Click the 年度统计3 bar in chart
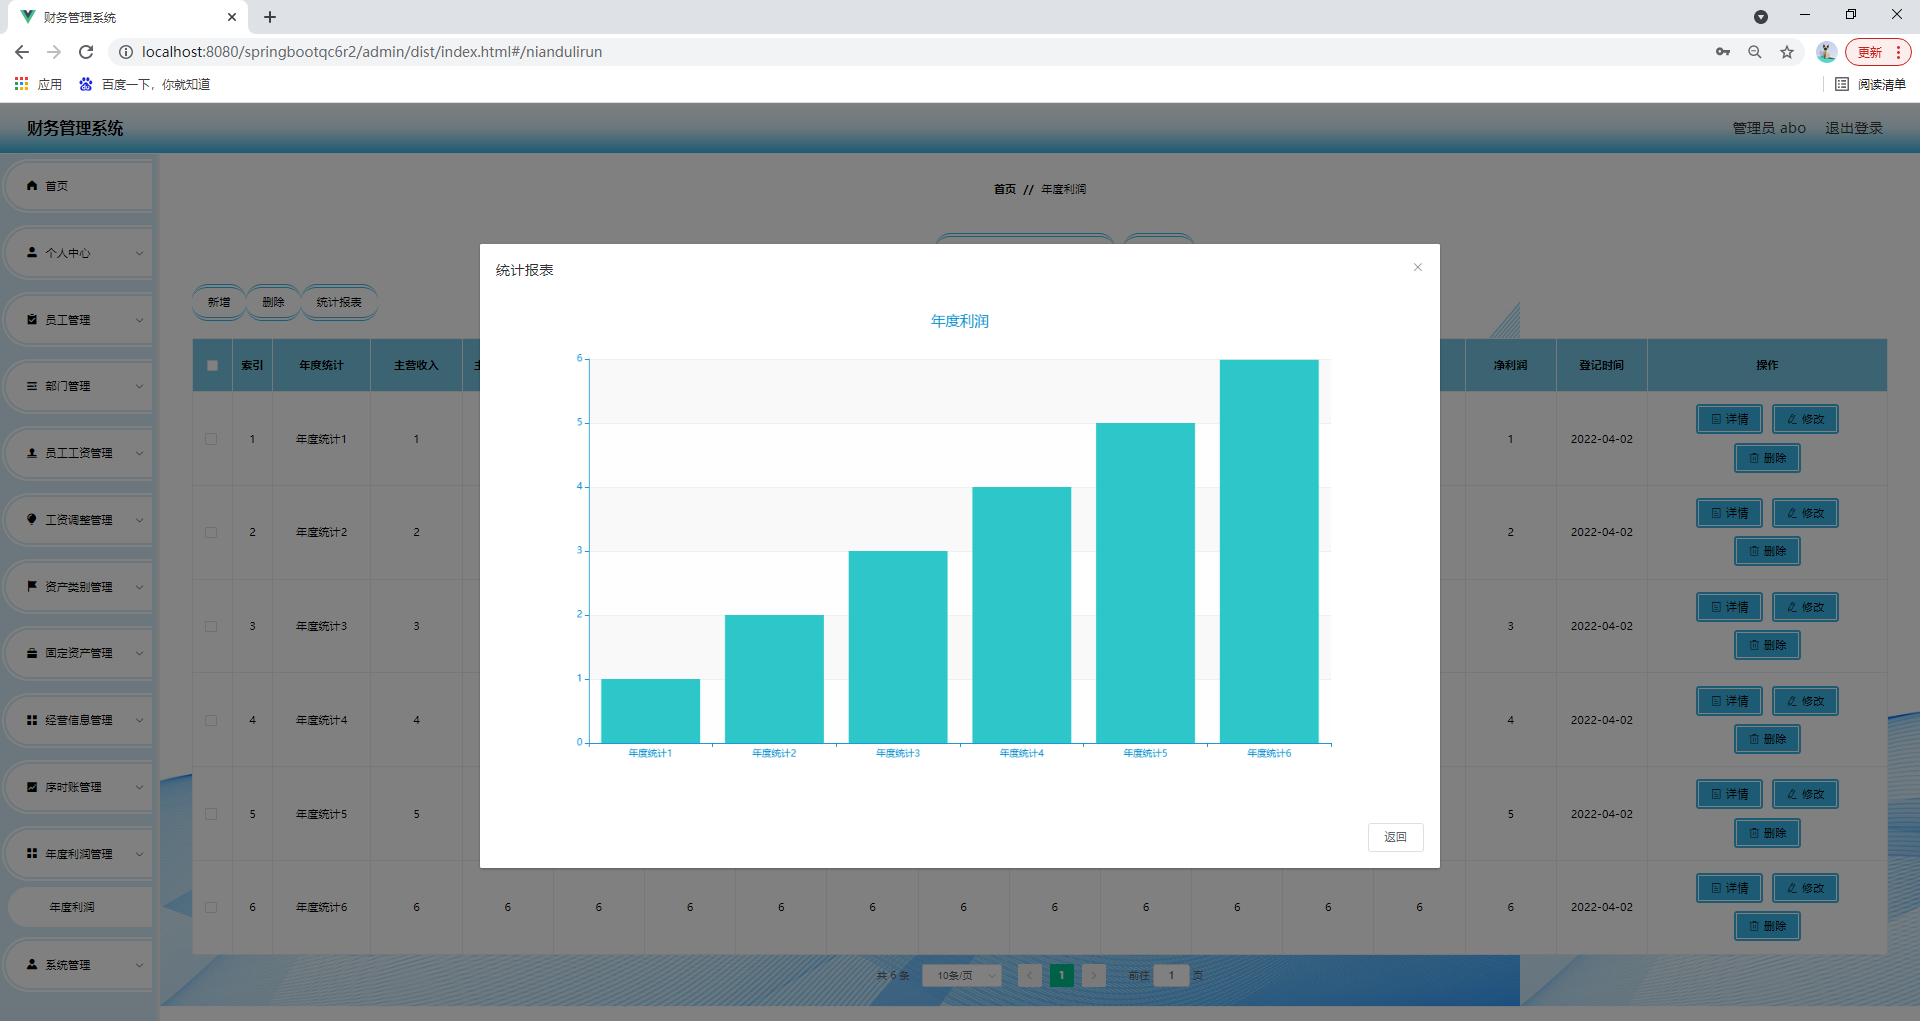Screen dimensions: 1920x1021 (x=898, y=647)
